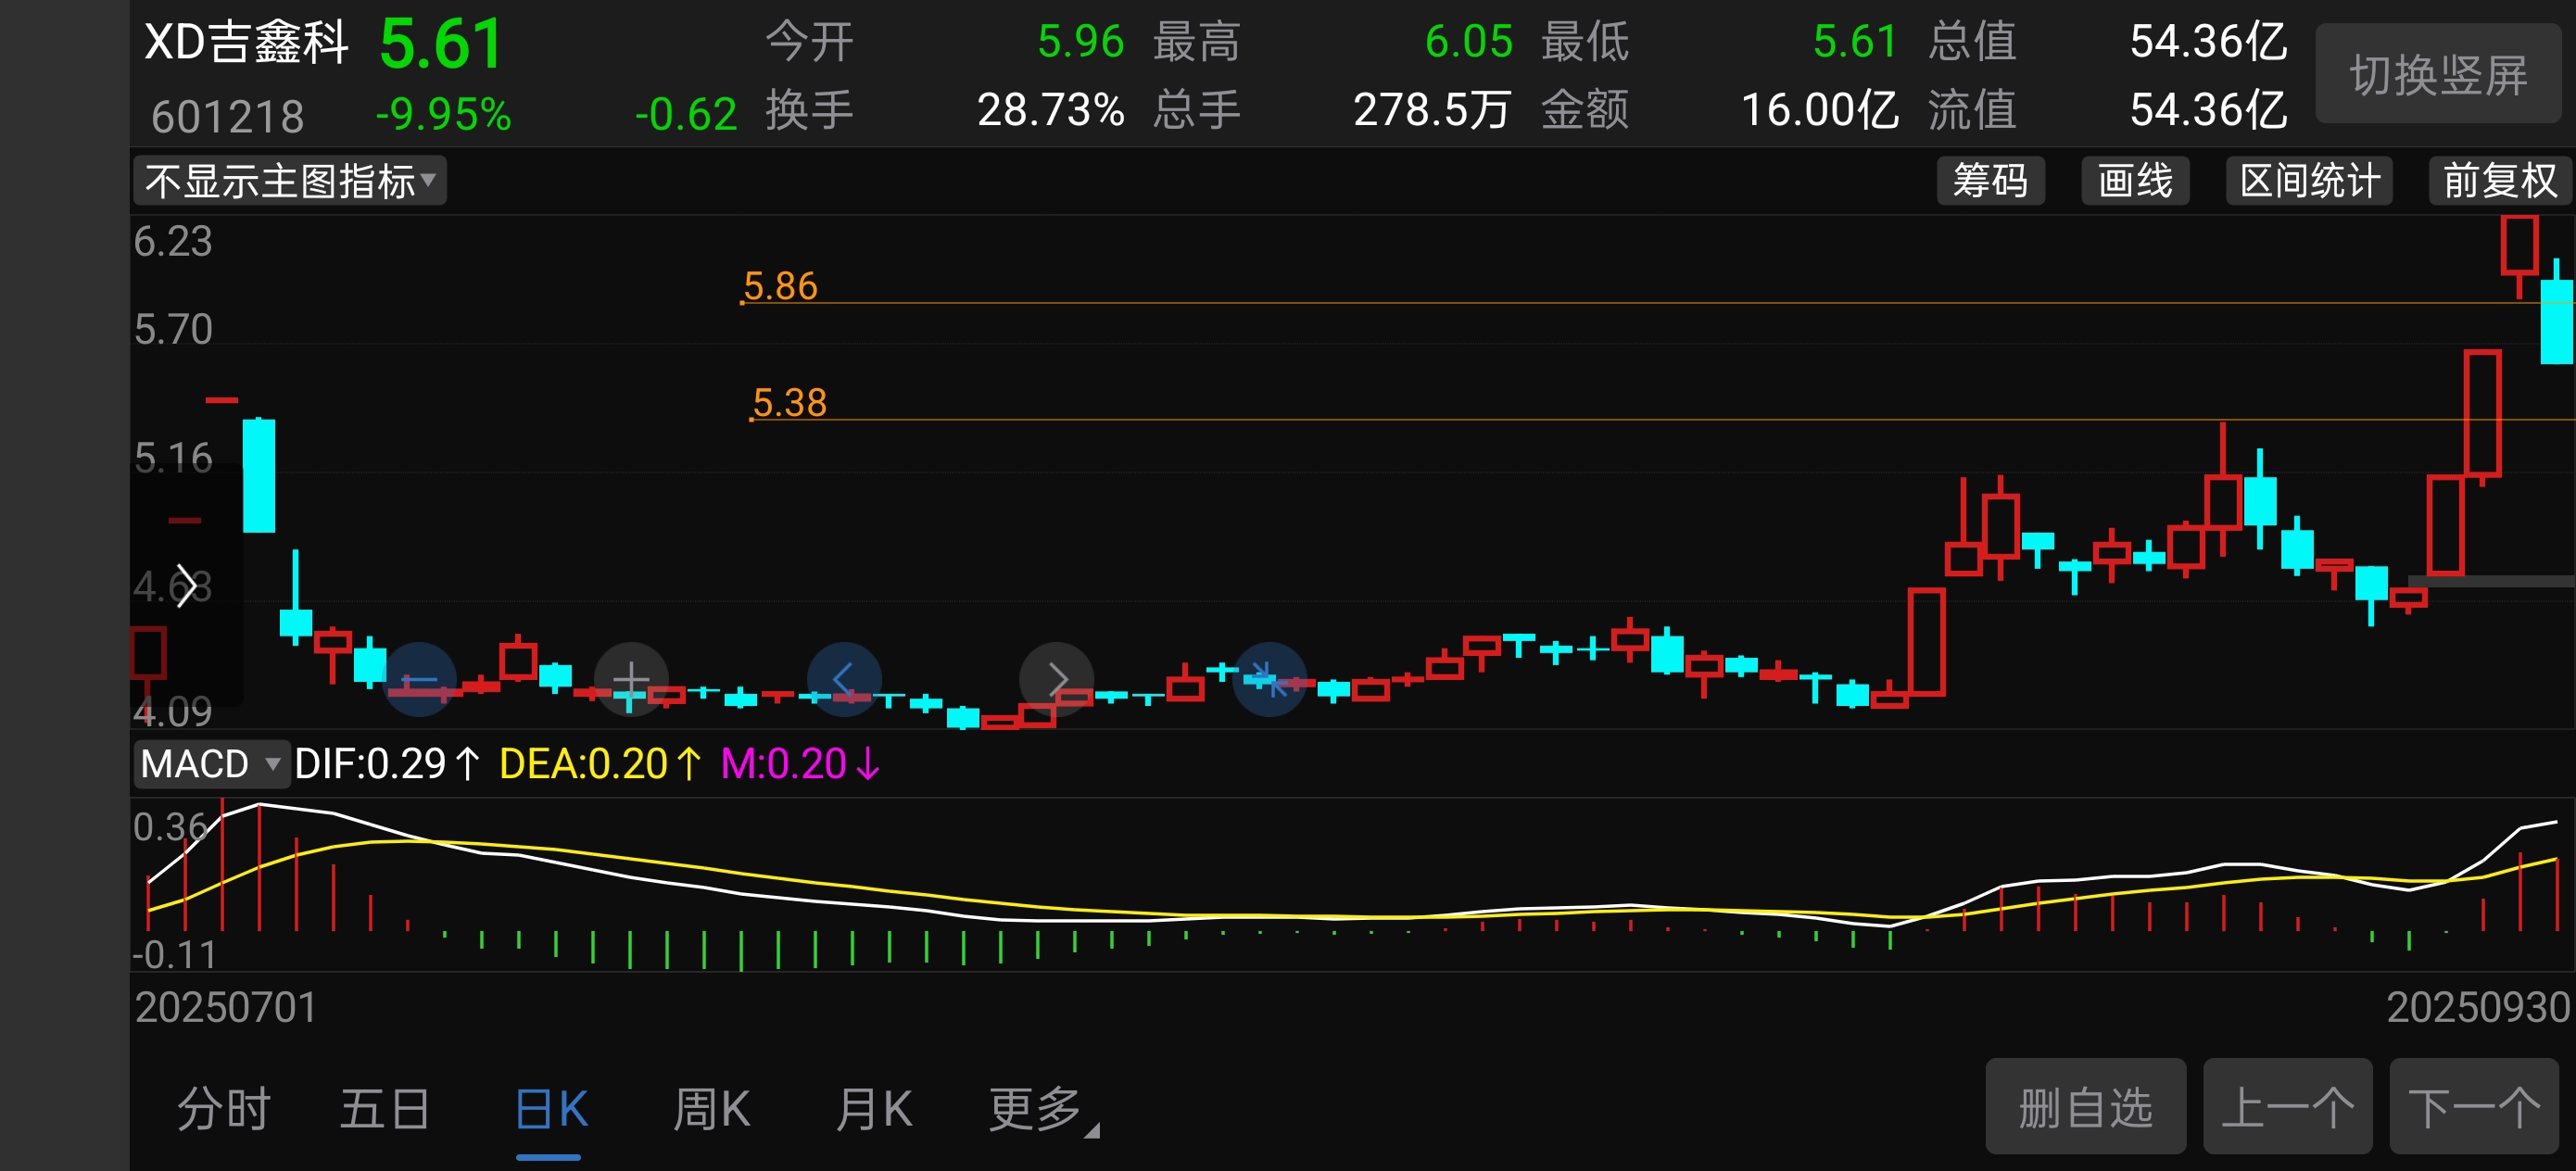Tap the gray scroll-right chevron circle
Screen dimensions: 2576x1171
click(1056, 679)
